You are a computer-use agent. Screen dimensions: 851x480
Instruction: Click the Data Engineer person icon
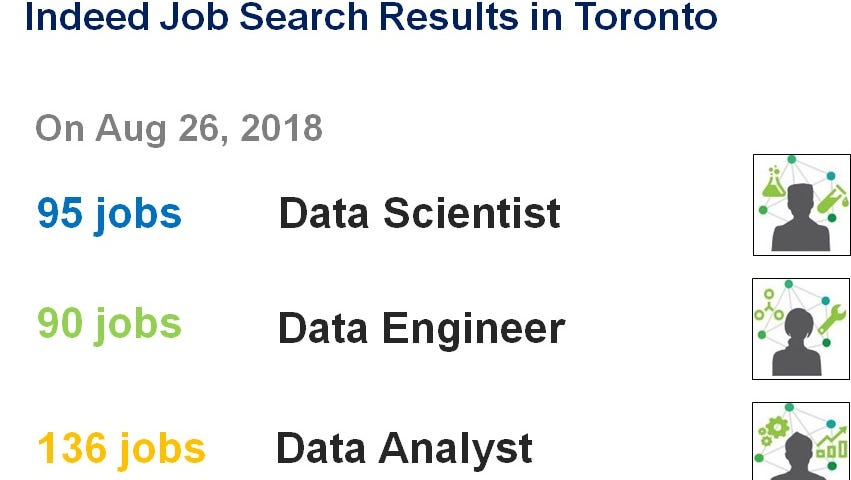[801, 329]
